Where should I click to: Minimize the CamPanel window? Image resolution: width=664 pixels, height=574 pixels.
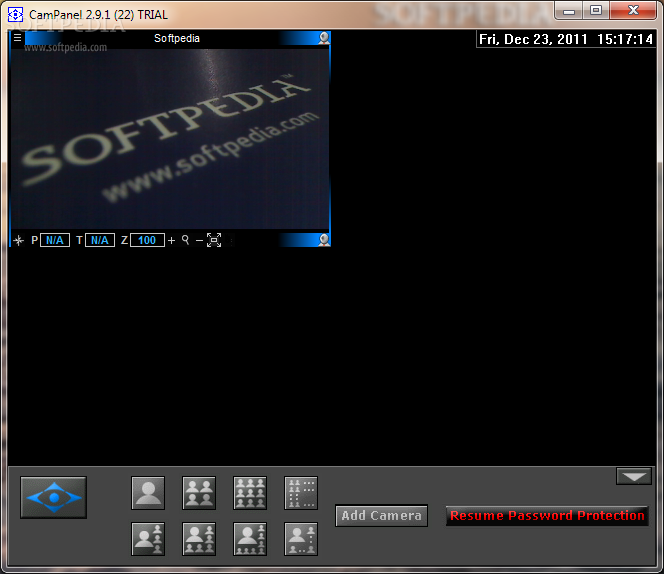tap(569, 11)
